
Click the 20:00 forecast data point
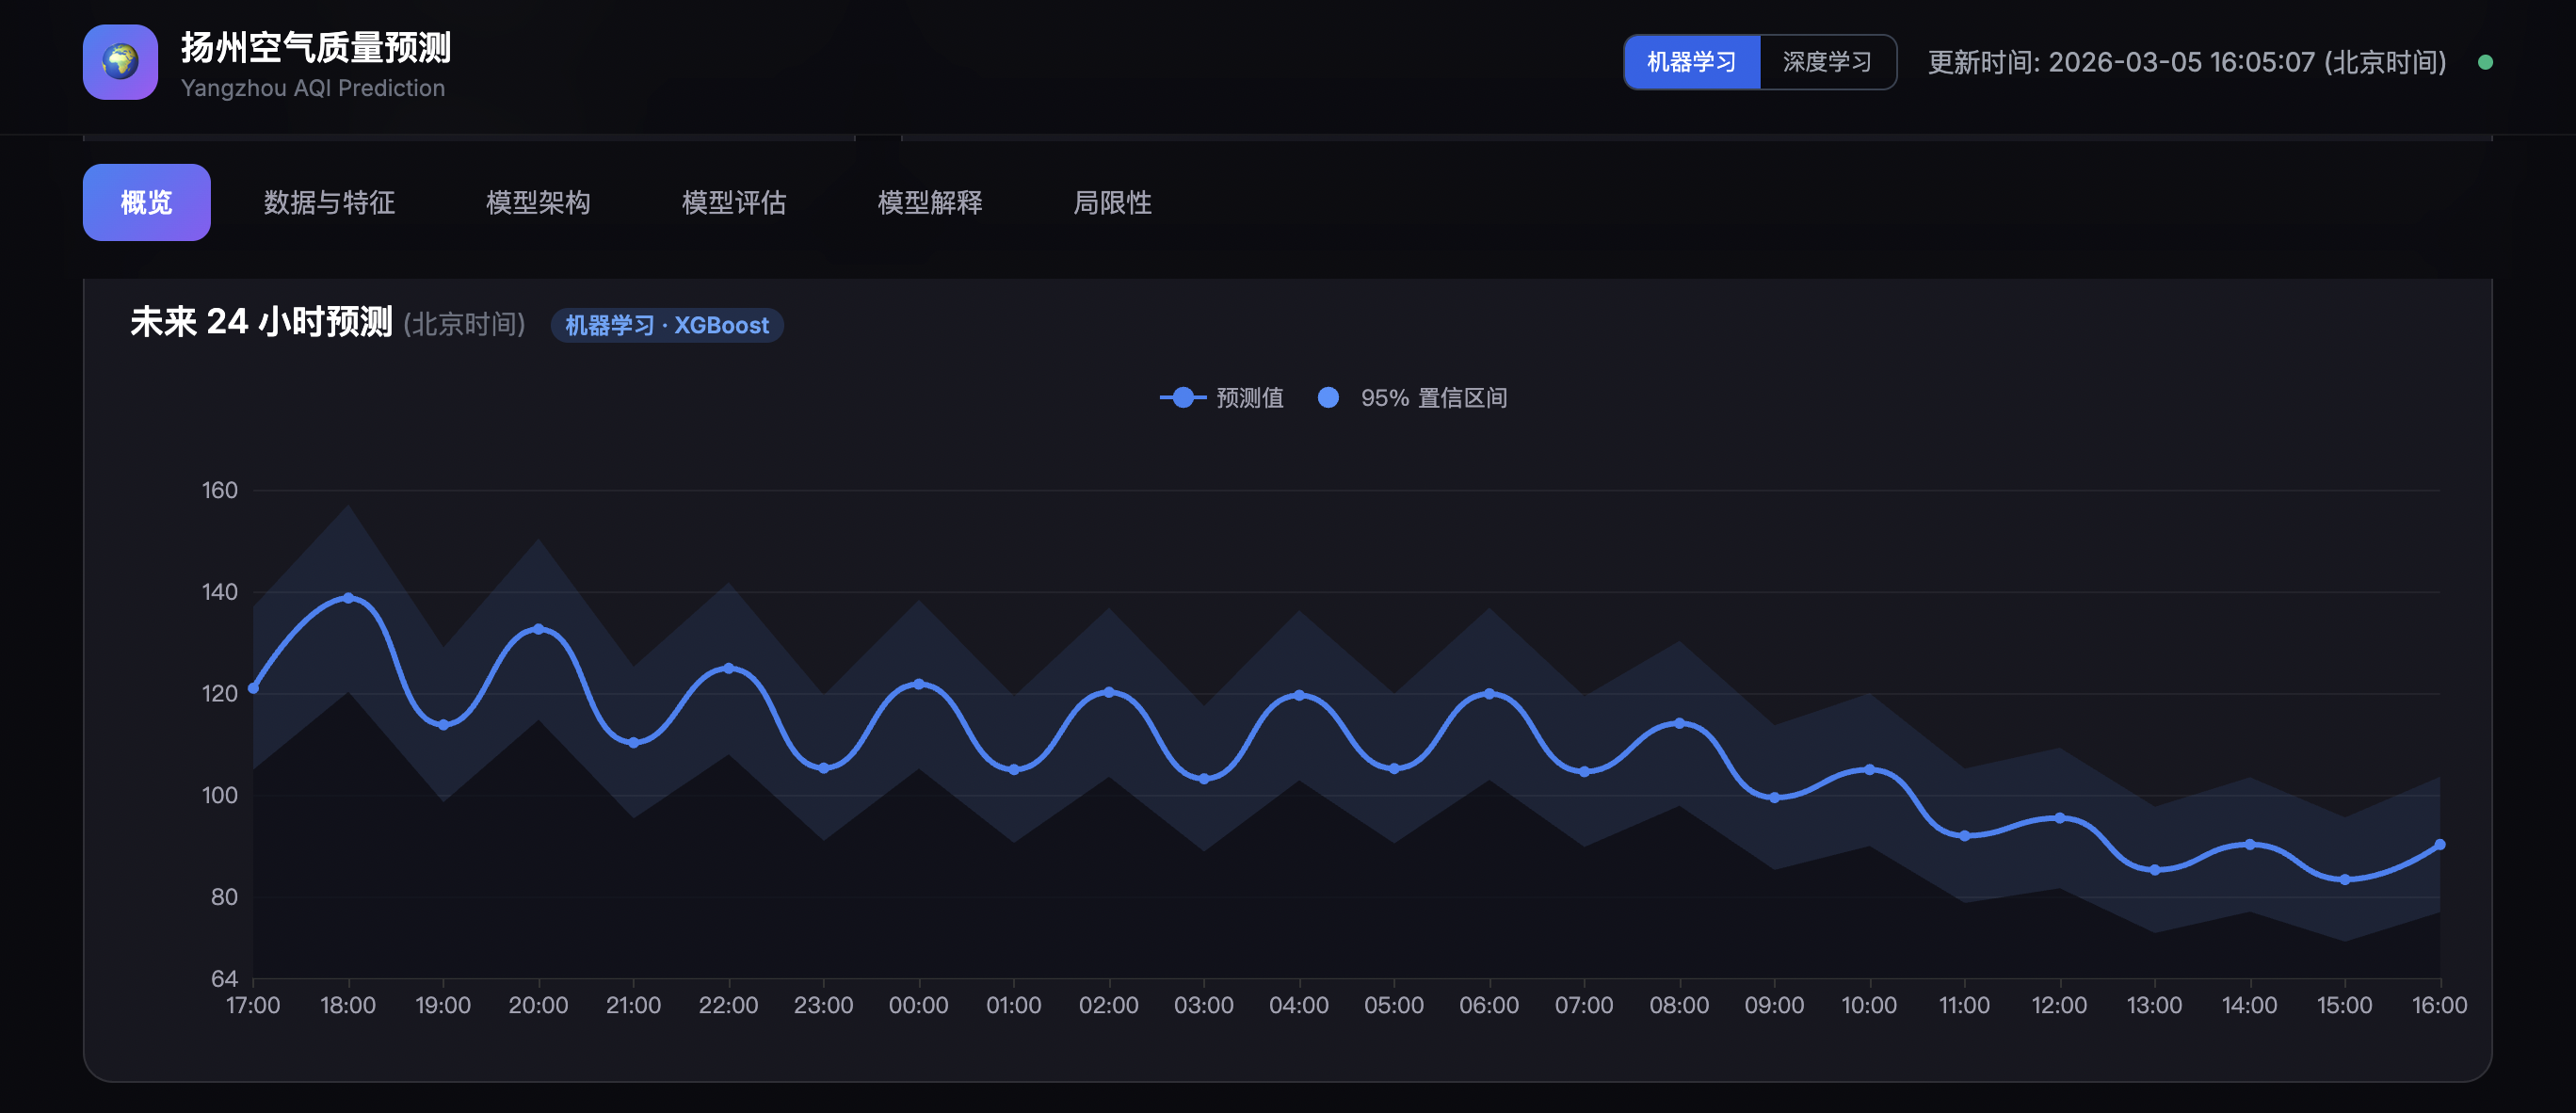(x=538, y=629)
